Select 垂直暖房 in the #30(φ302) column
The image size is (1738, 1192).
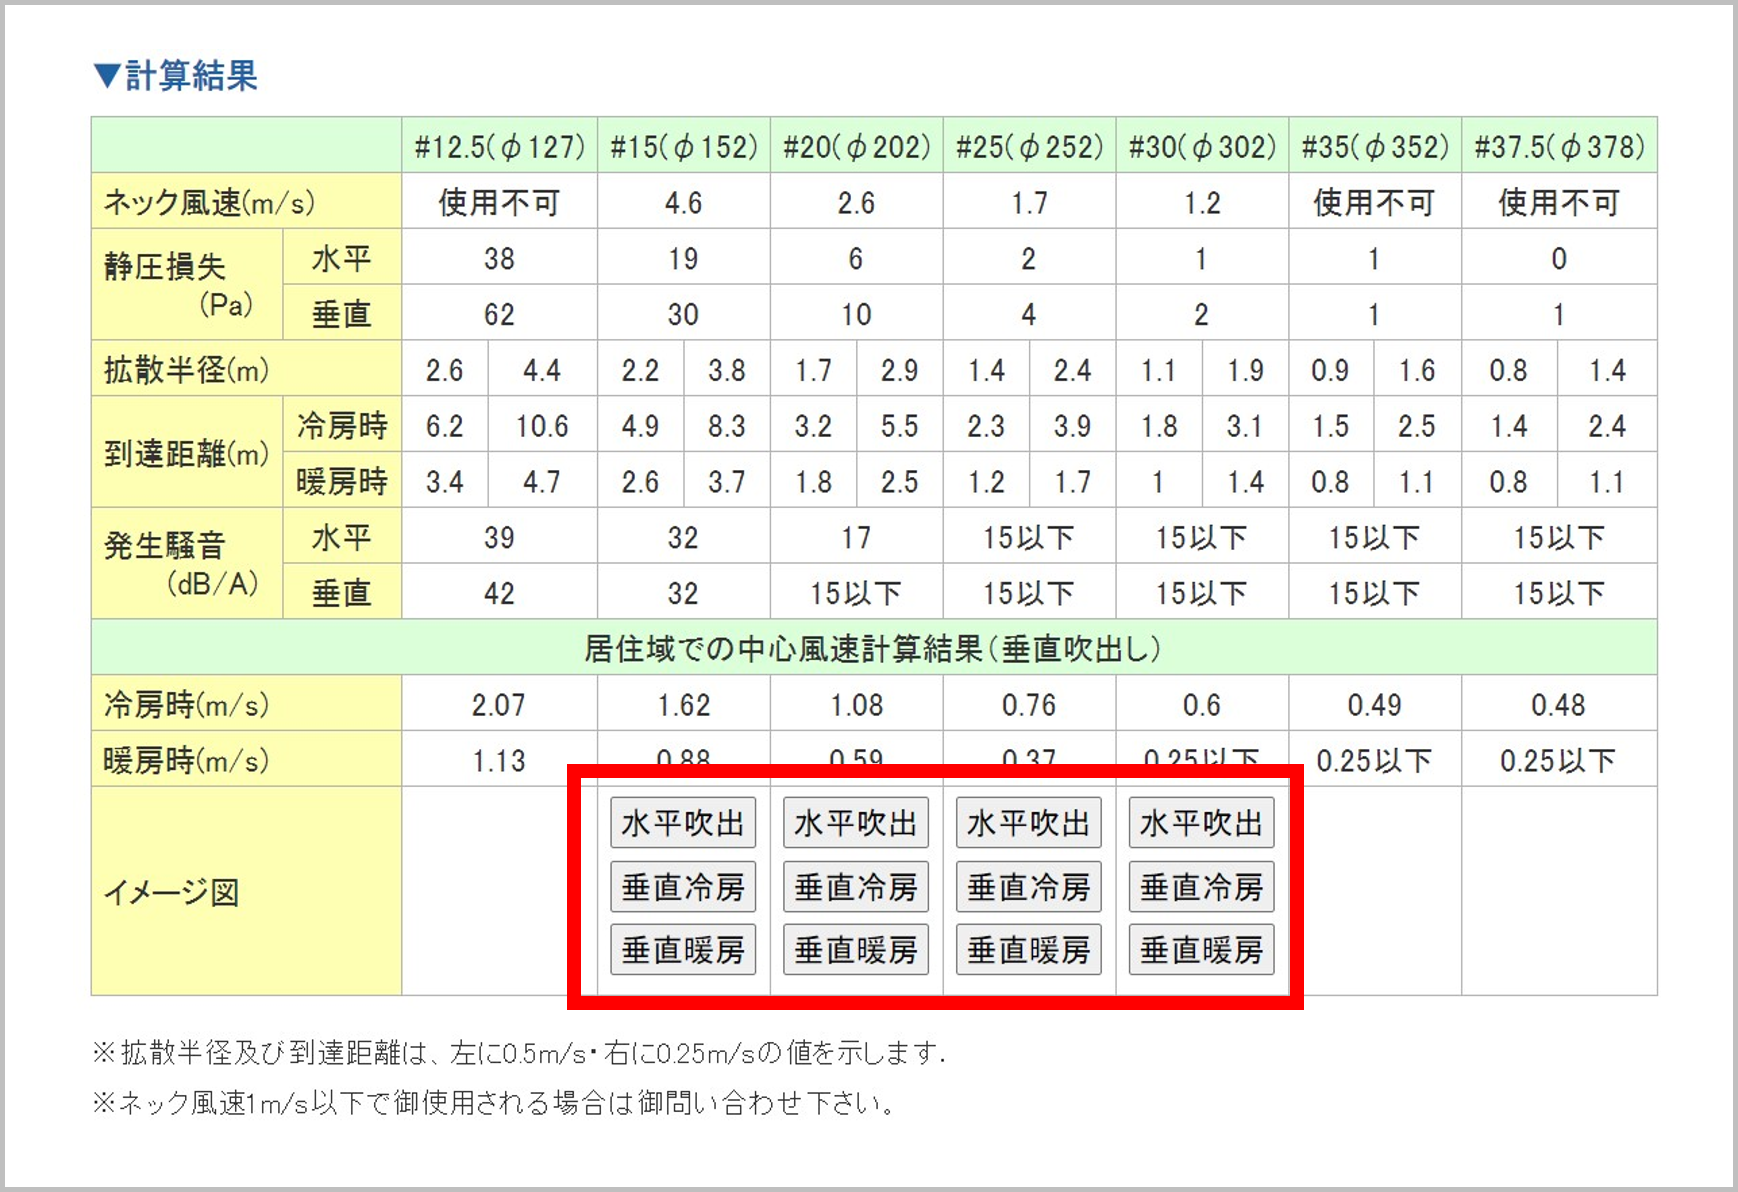(x=1201, y=950)
